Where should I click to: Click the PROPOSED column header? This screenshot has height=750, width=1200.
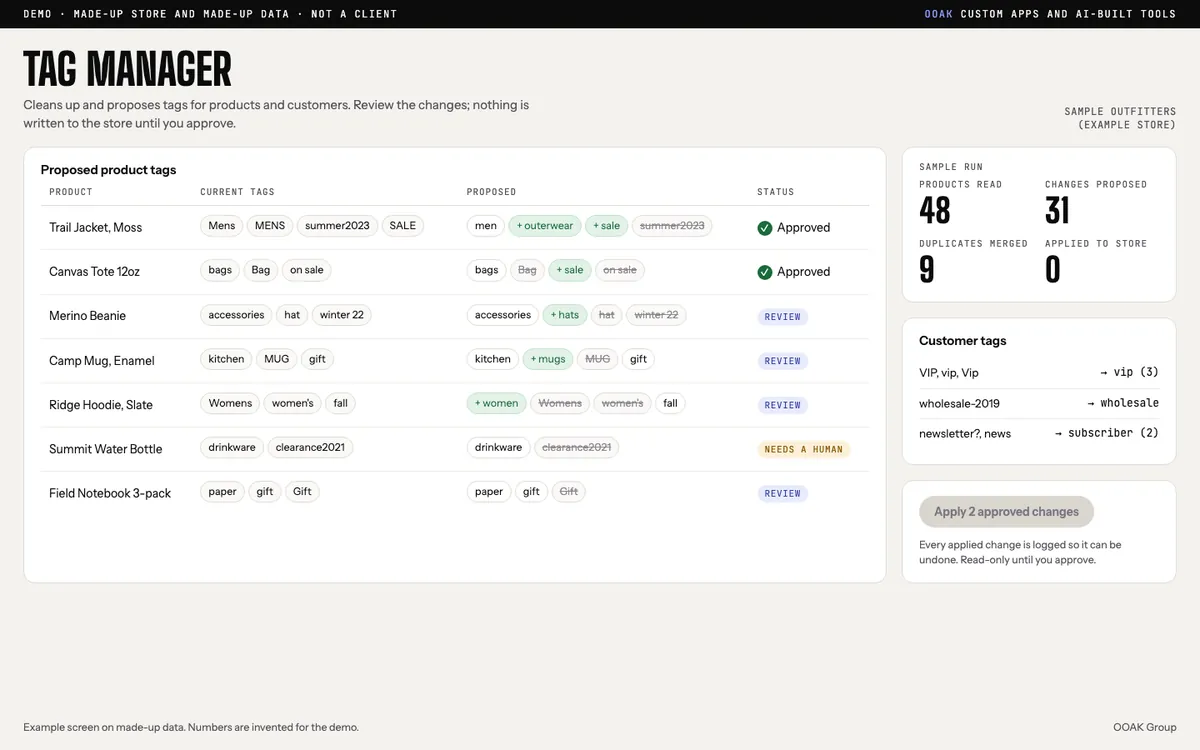[x=491, y=192]
